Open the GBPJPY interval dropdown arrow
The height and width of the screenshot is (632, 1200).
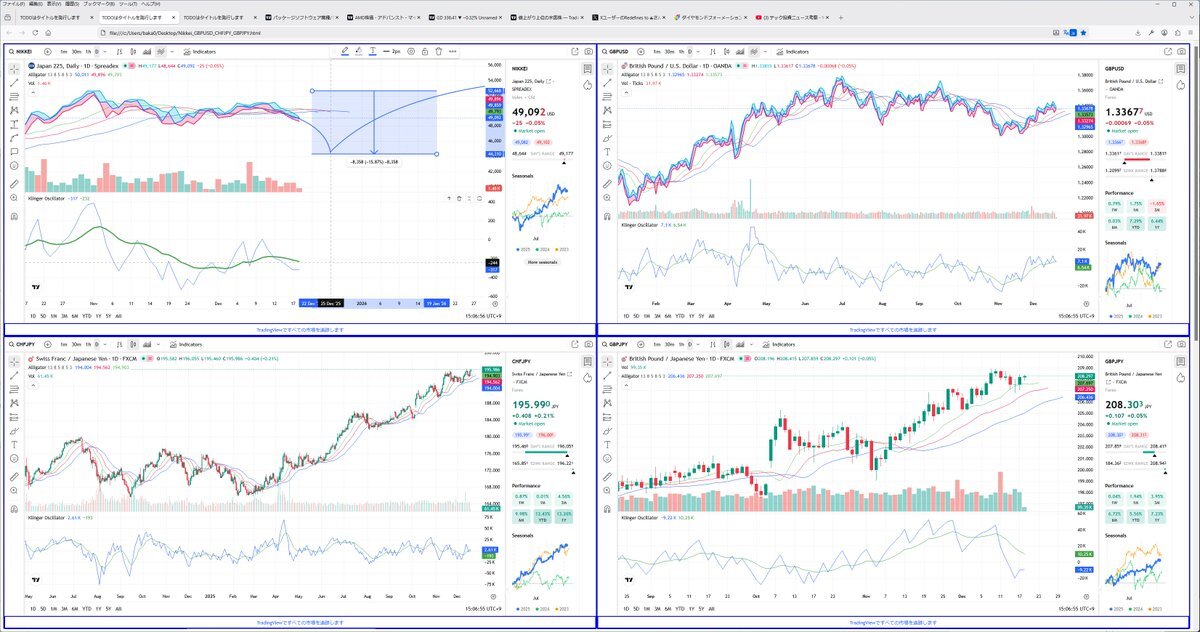click(698, 344)
